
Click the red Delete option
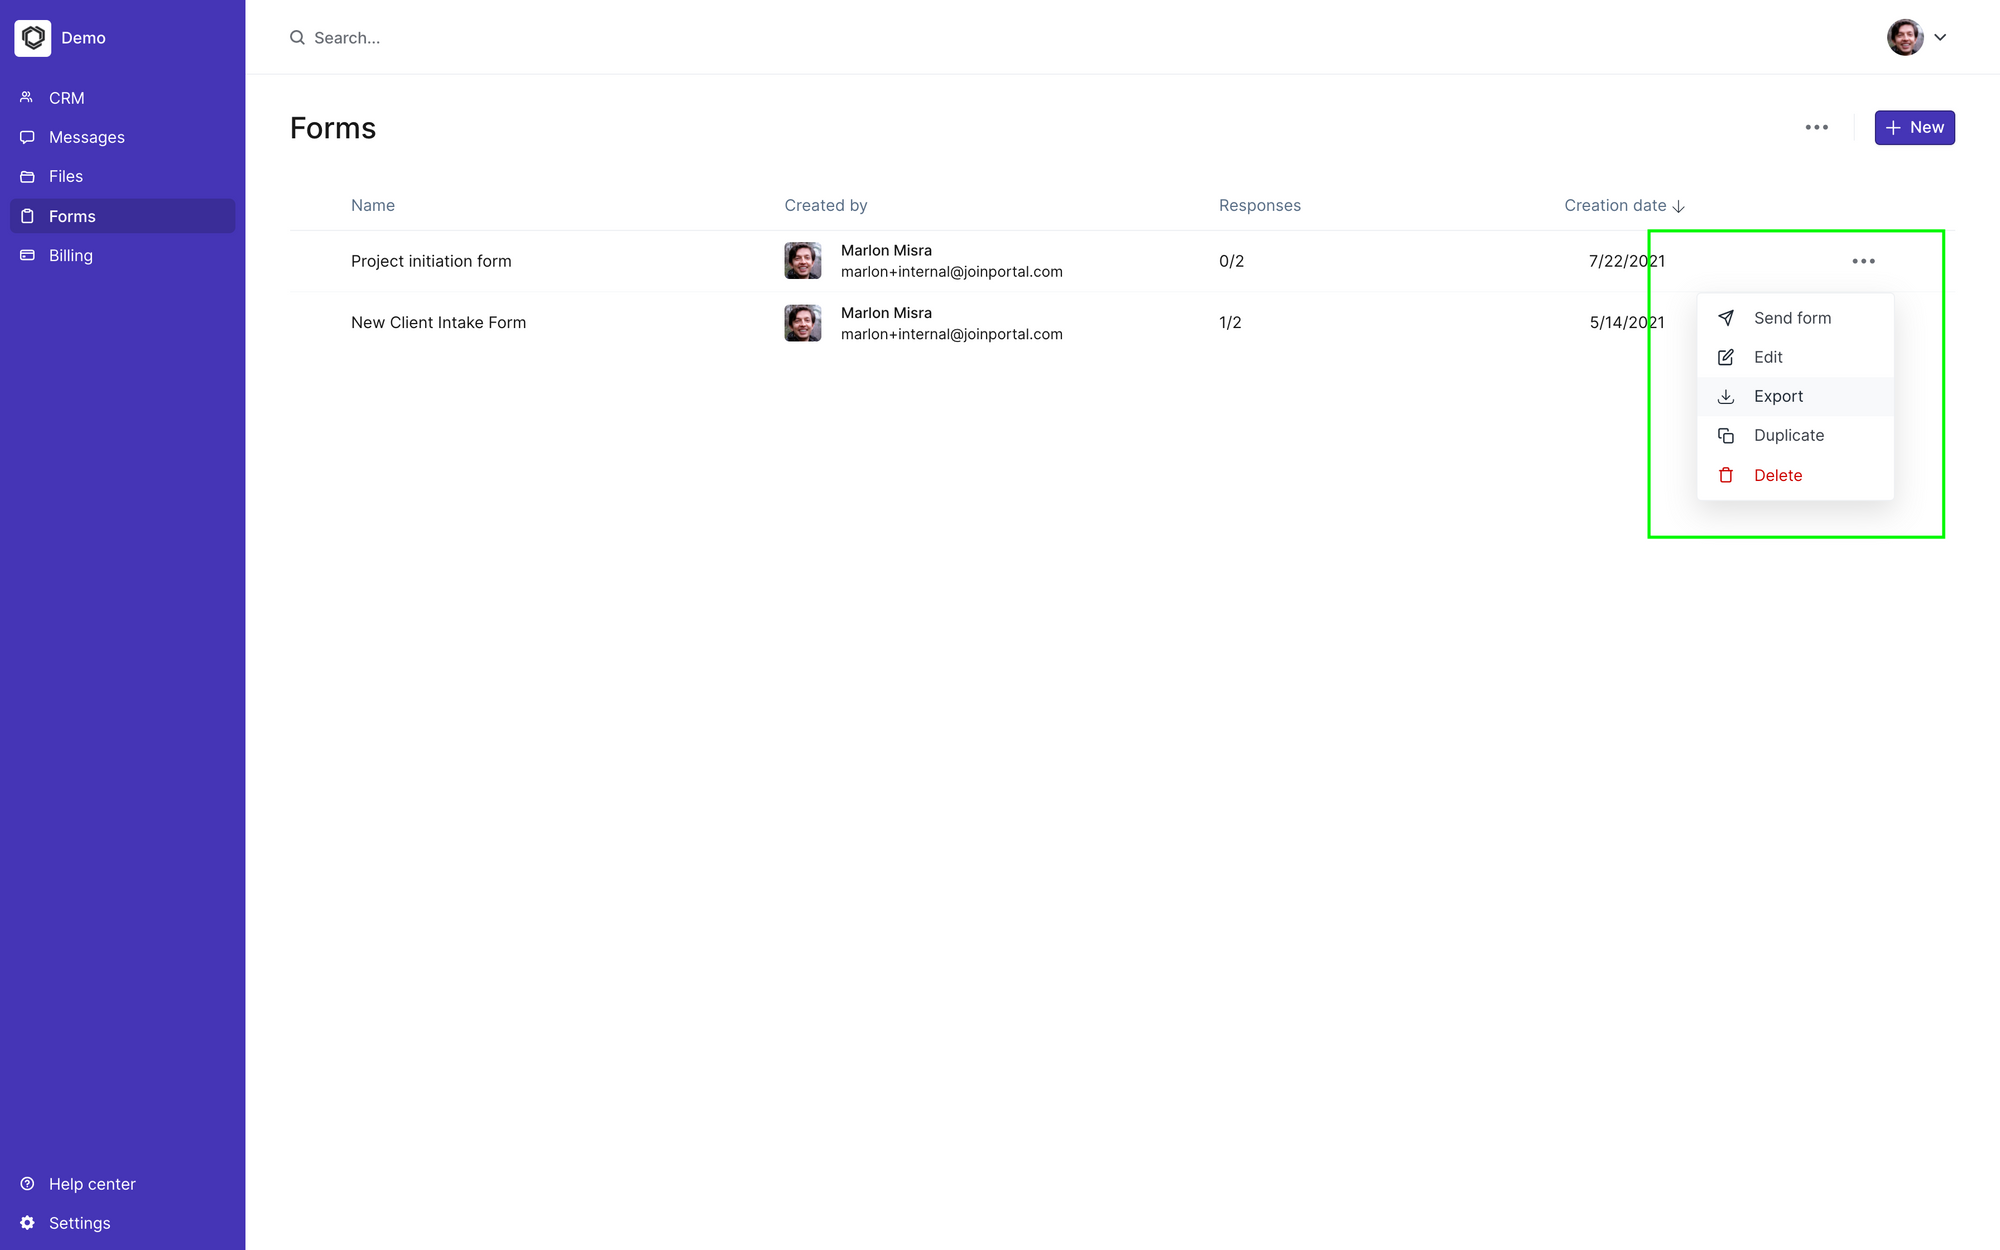click(1777, 475)
